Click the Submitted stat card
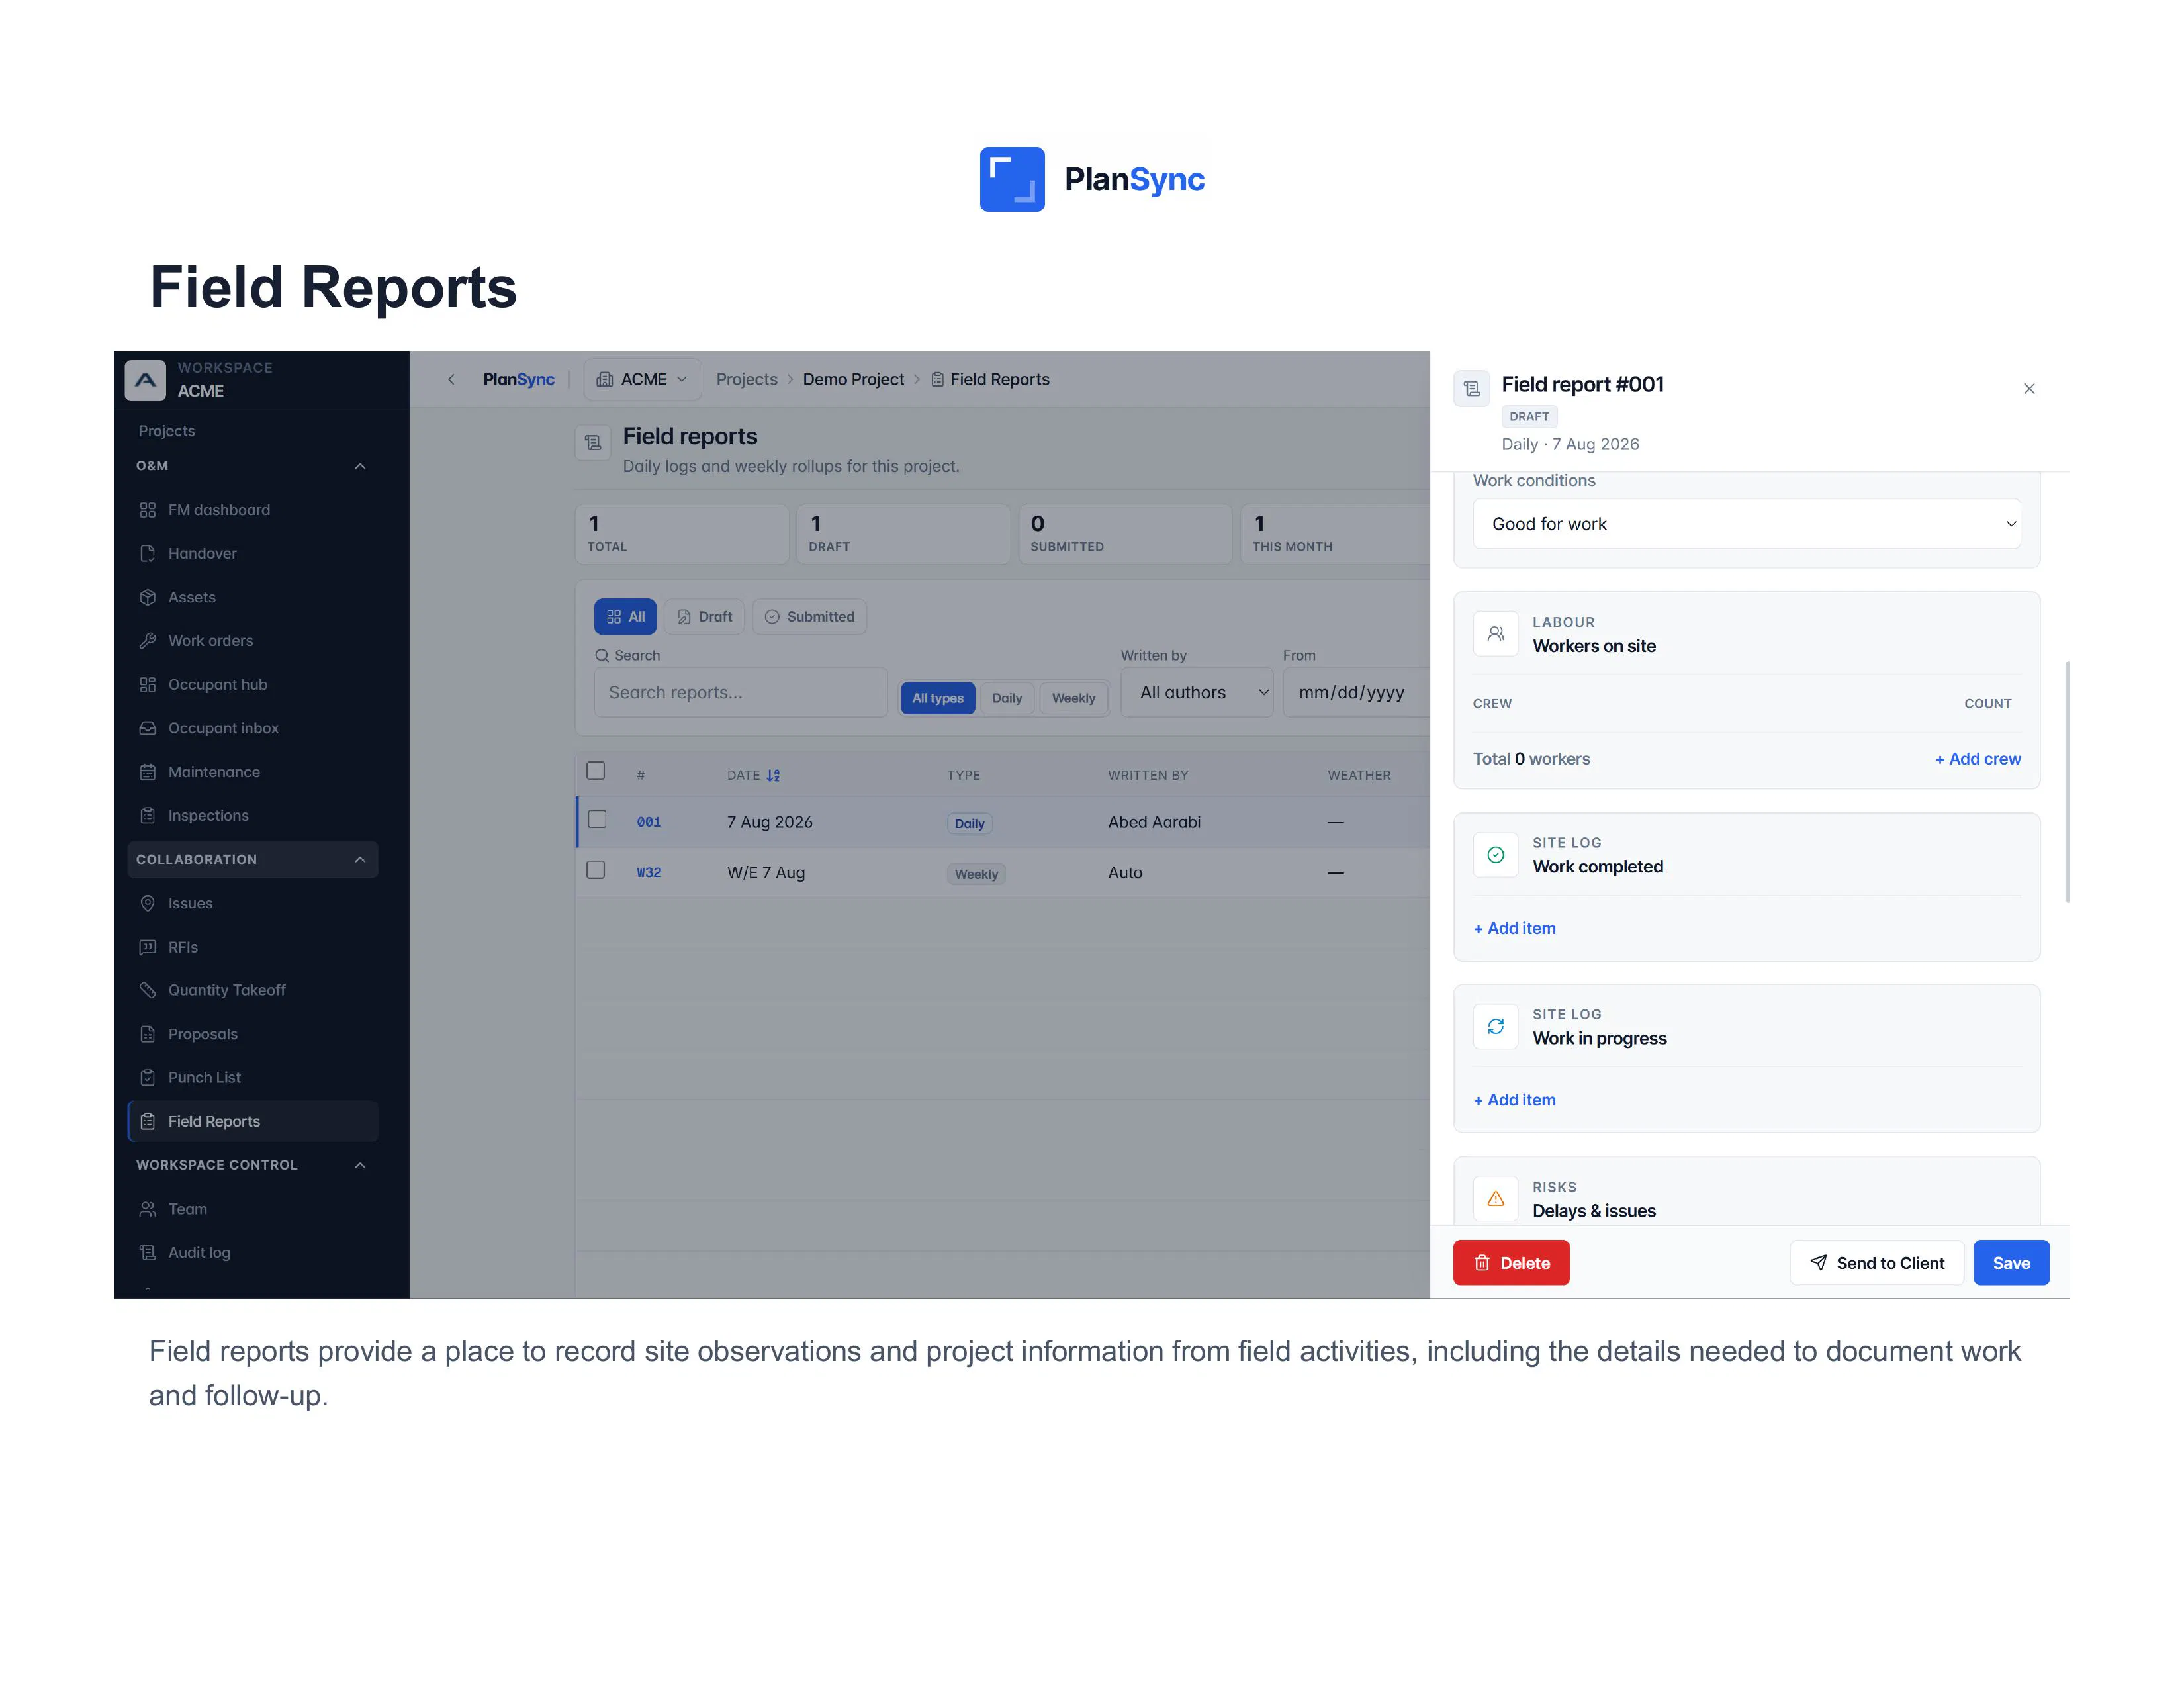The width and height of the screenshot is (2184, 1688). tap(1125, 534)
